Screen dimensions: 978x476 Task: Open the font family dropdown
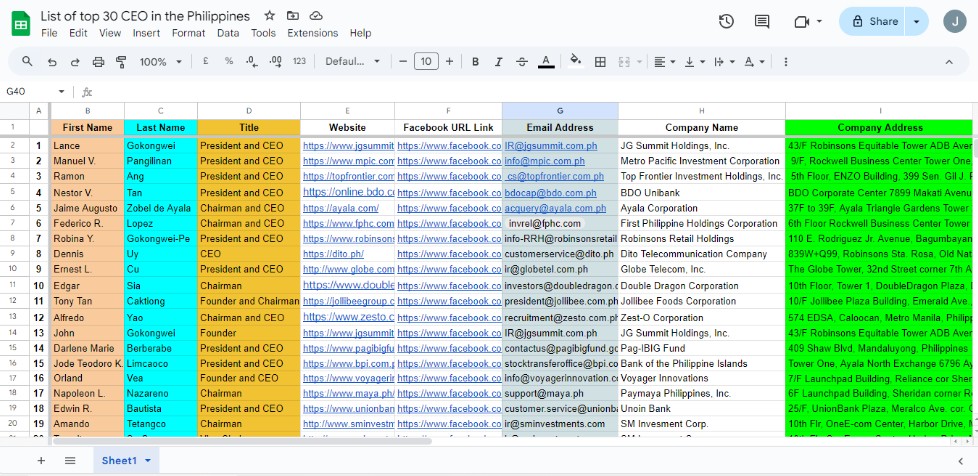(x=352, y=61)
